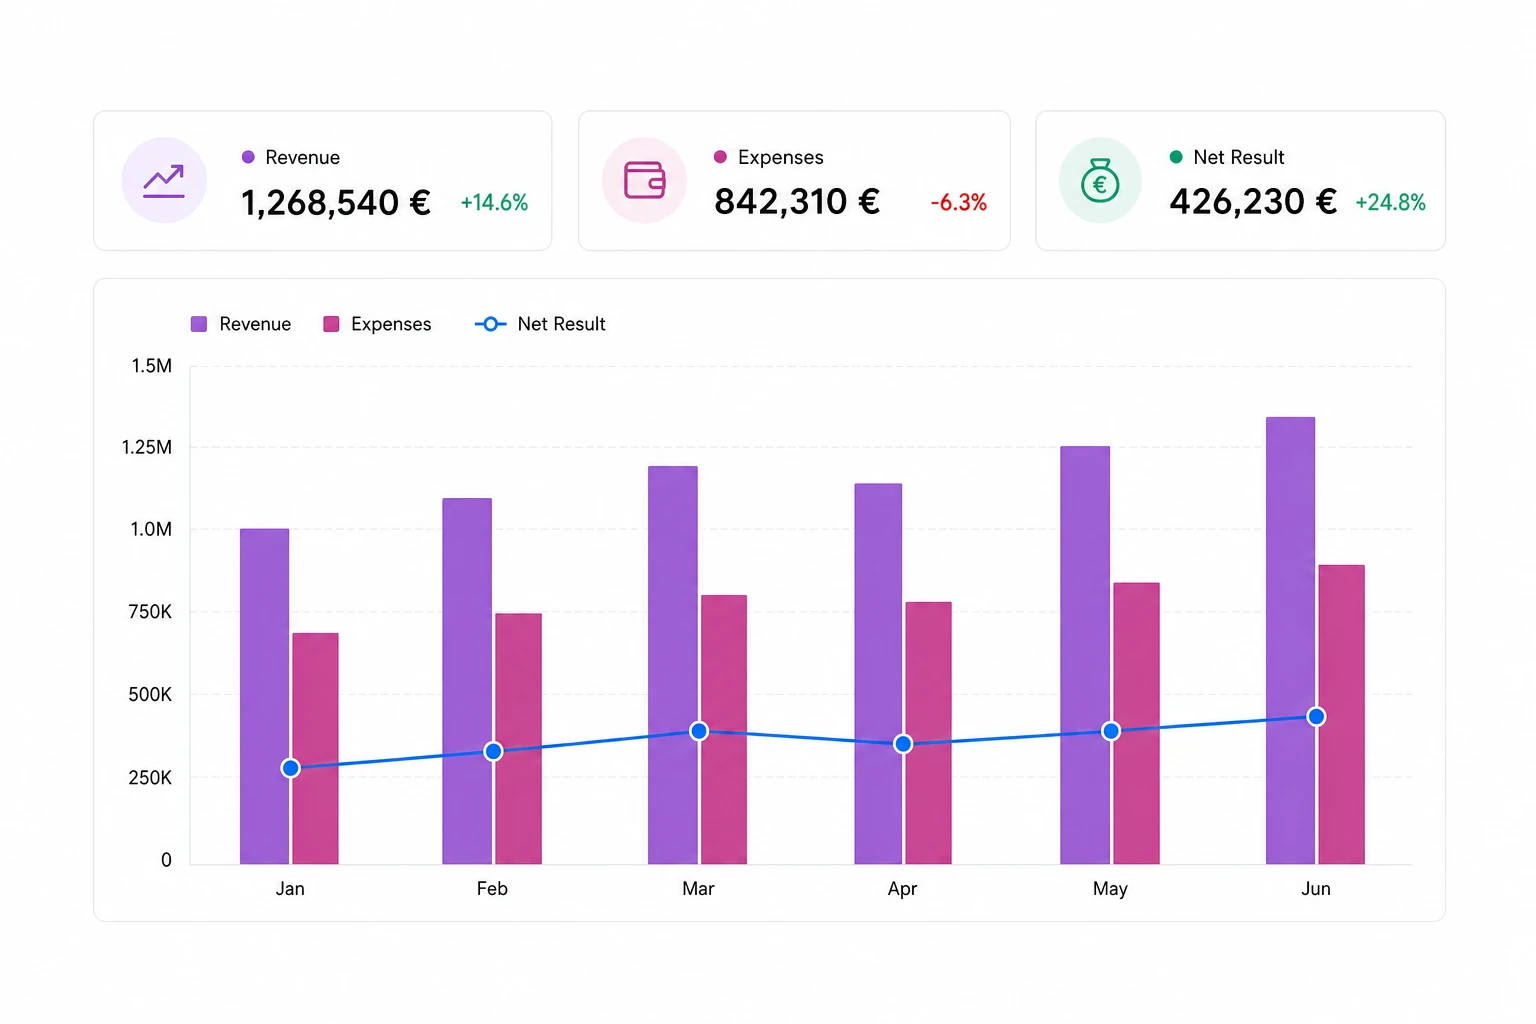Image resolution: width=1536 pixels, height=1024 pixels.
Task: Click the June Expenses bar
Action: (1341, 714)
